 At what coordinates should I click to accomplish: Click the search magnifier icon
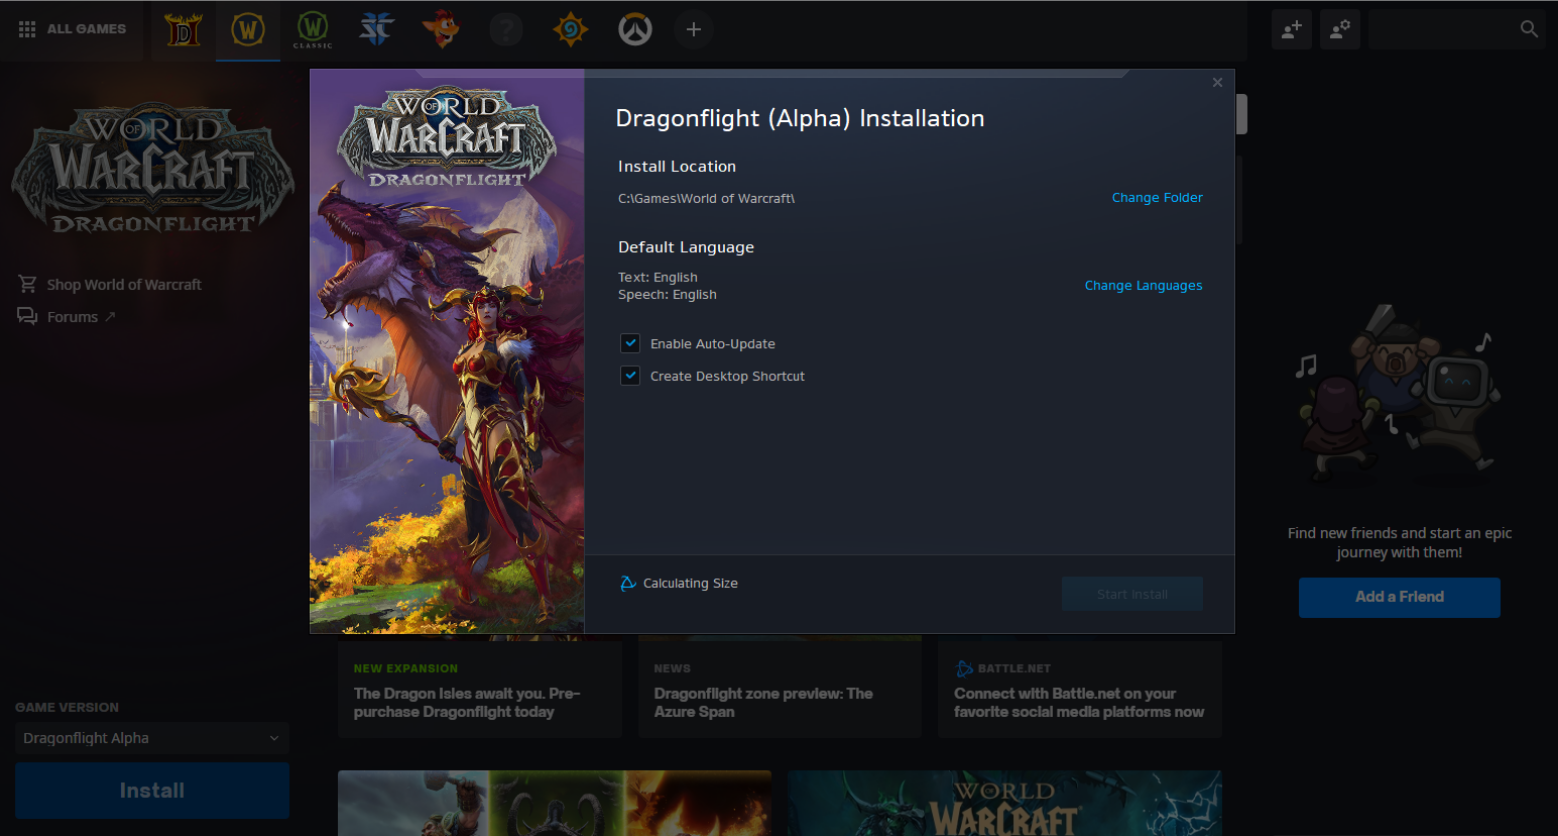click(1529, 29)
